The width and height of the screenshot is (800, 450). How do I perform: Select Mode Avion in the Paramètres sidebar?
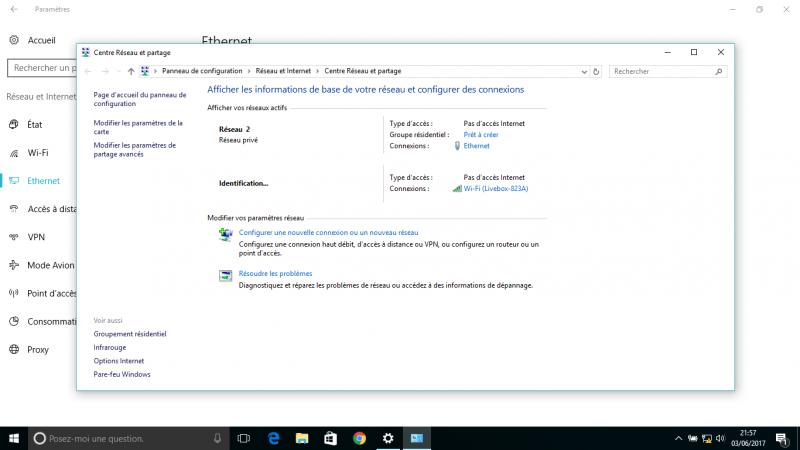[x=51, y=265]
